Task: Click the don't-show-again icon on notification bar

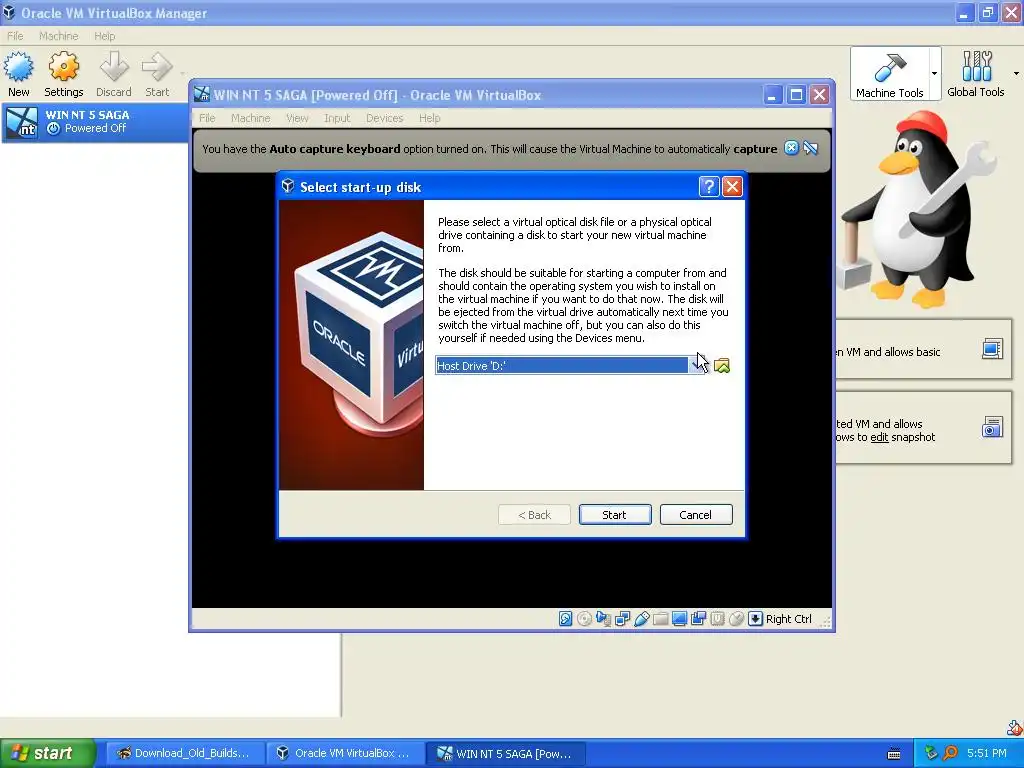Action: pos(810,148)
